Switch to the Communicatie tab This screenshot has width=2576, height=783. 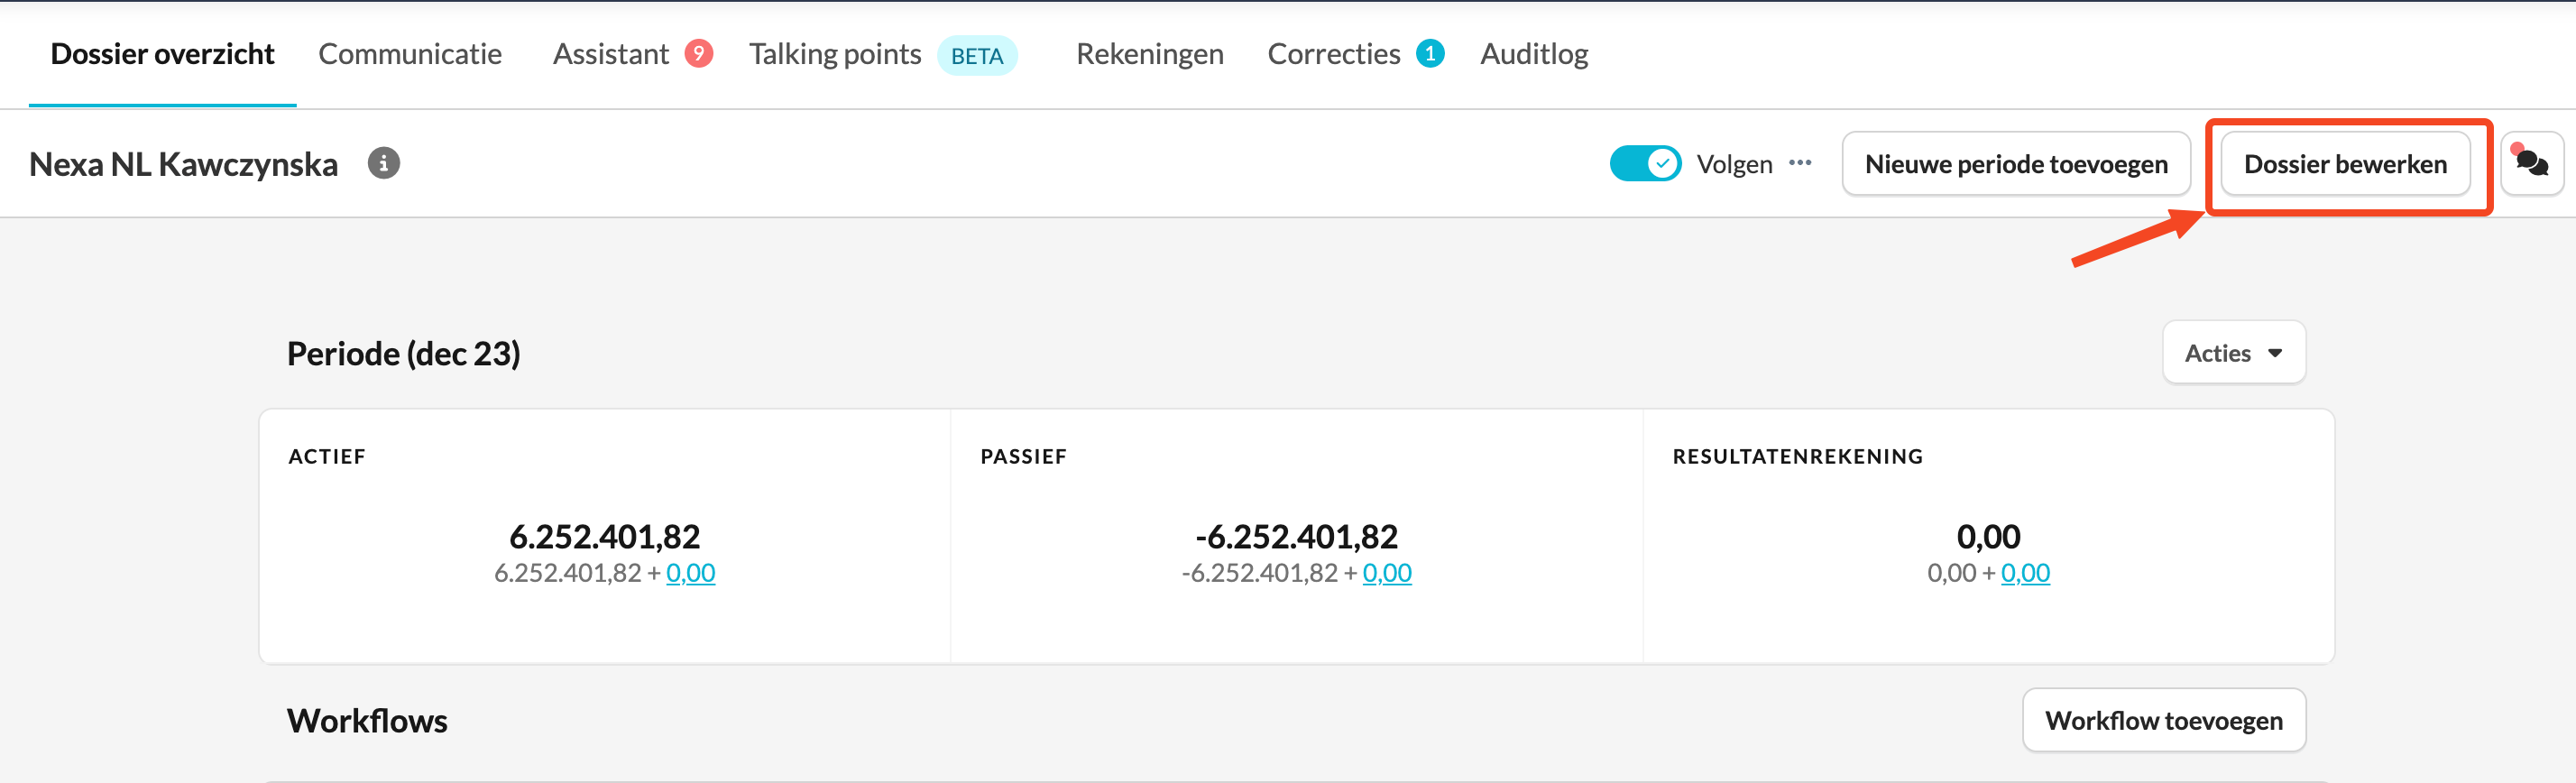[410, 54]
